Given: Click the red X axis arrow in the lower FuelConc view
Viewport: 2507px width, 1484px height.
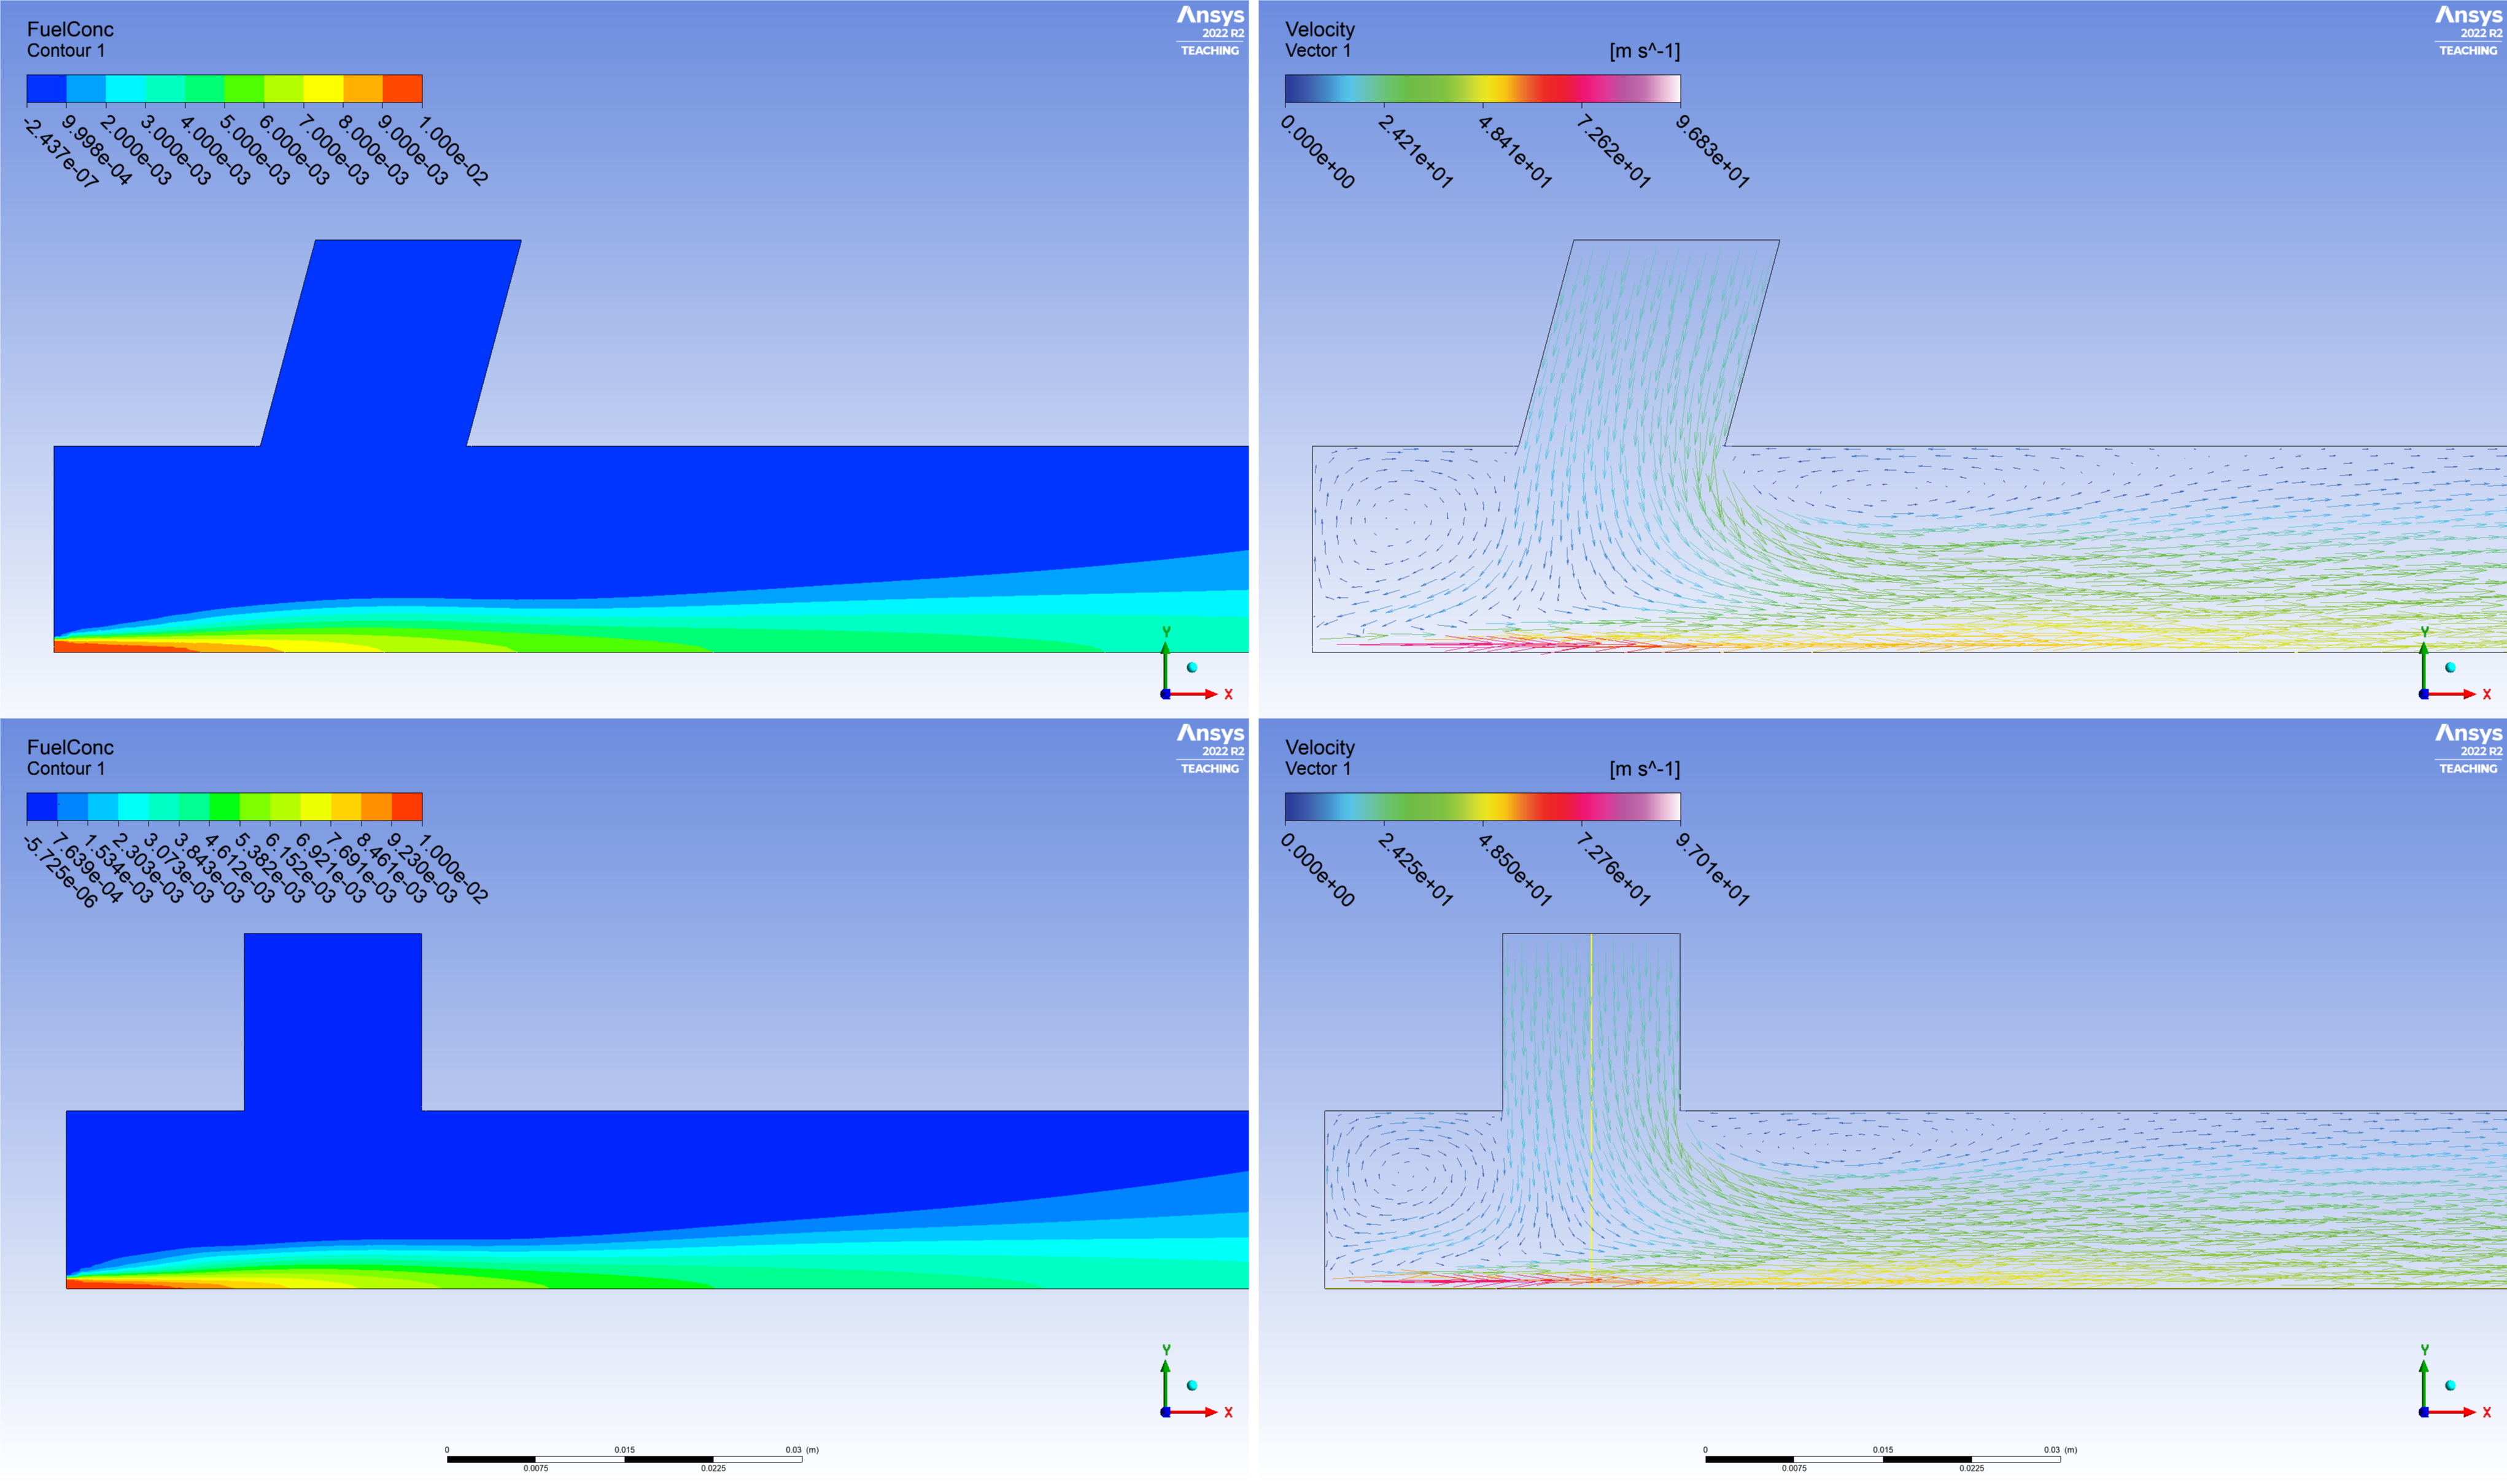Looking at the screenshot, I should 1194,1412.
